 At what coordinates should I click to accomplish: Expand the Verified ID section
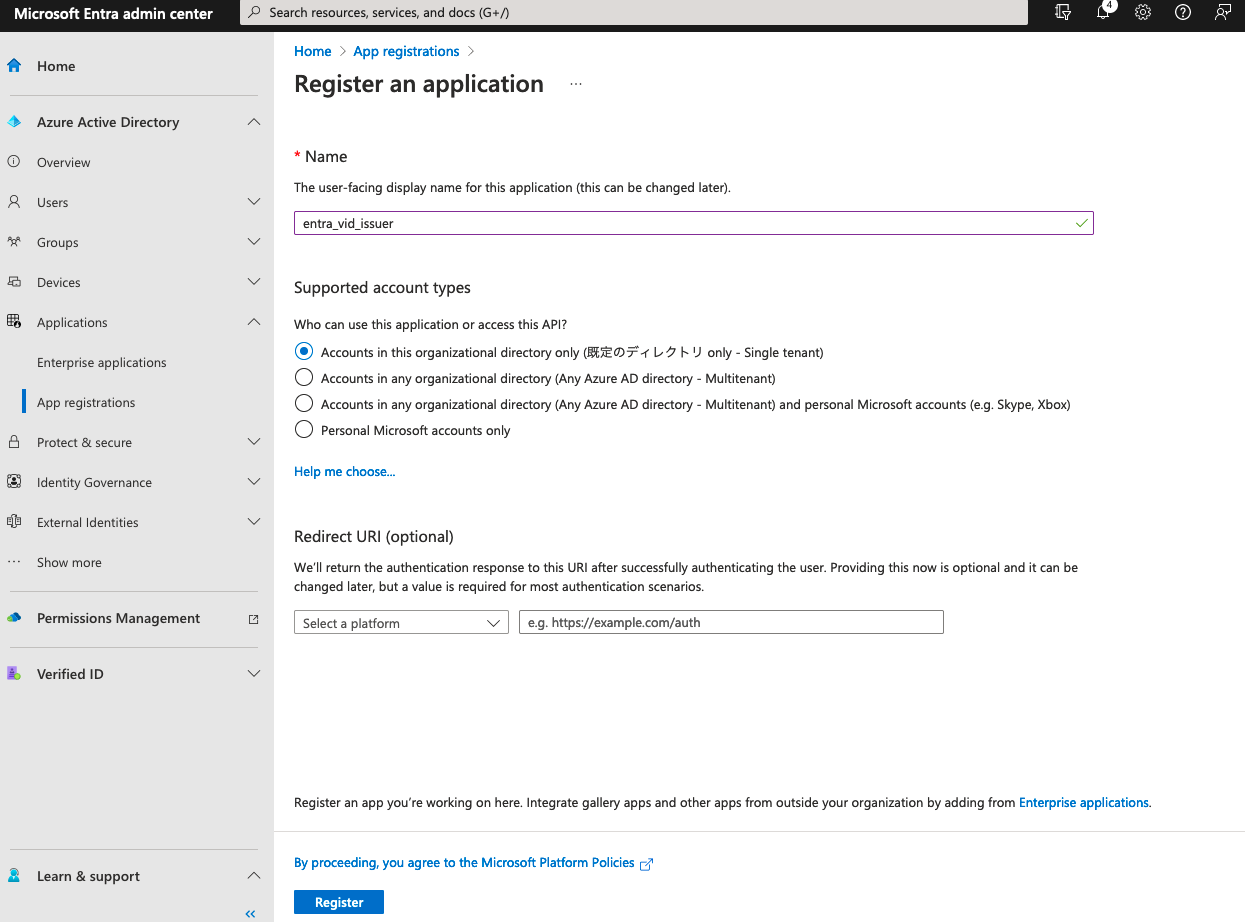(x=254, y=674)
